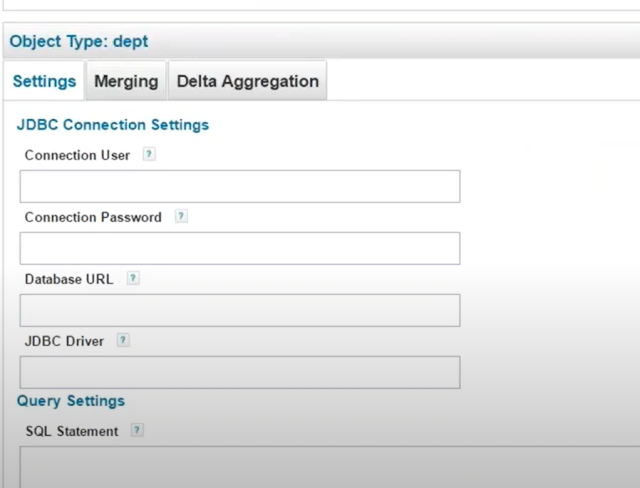640x488 pixels.
Task: Click the Connection User label
Action: [x=77, y=155]
